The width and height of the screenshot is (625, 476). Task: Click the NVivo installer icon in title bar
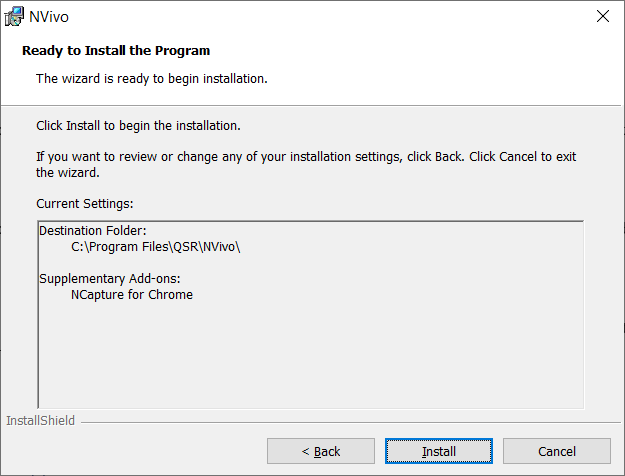[x=14, y=16]
